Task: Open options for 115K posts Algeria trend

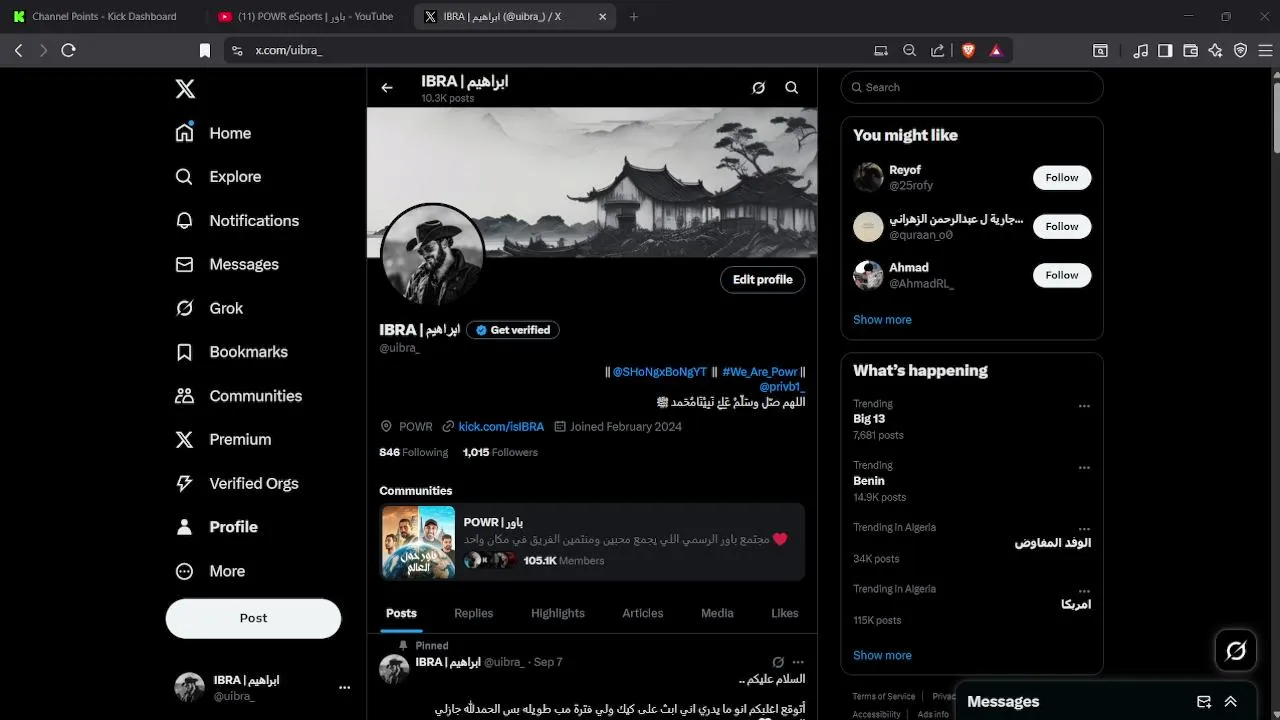Action: 1084,591
